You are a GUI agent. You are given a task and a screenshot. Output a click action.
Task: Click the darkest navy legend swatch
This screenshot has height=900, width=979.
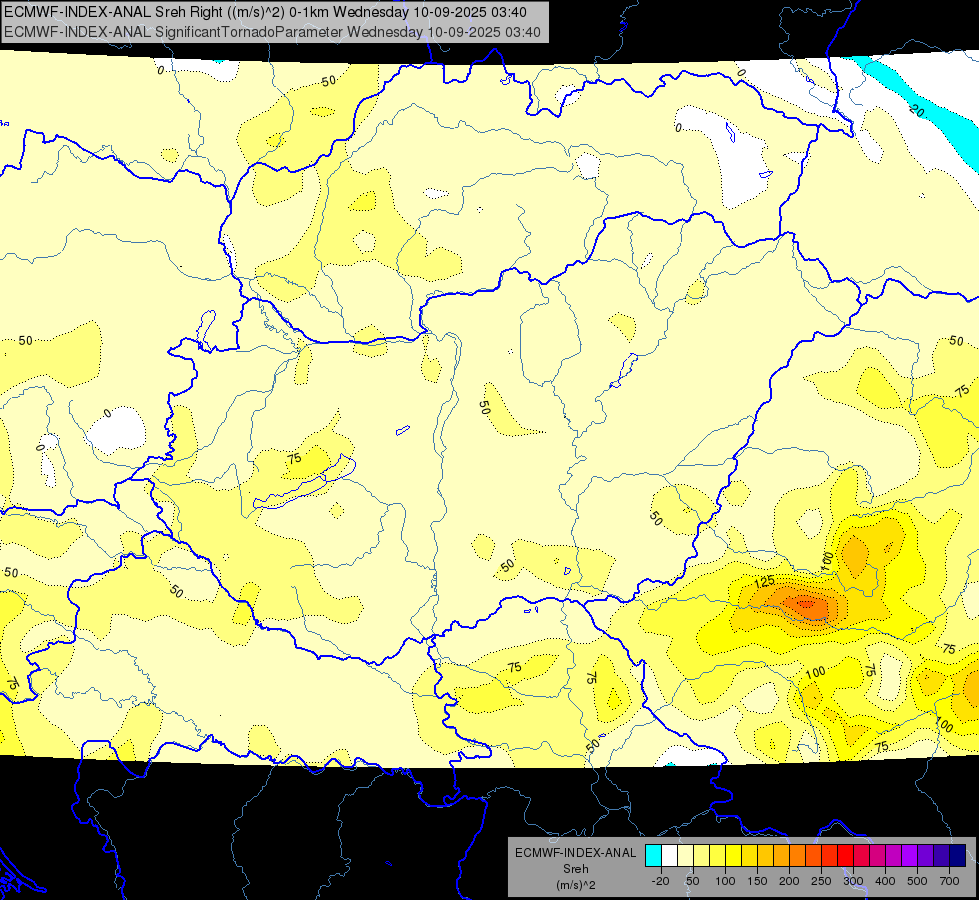958,855
